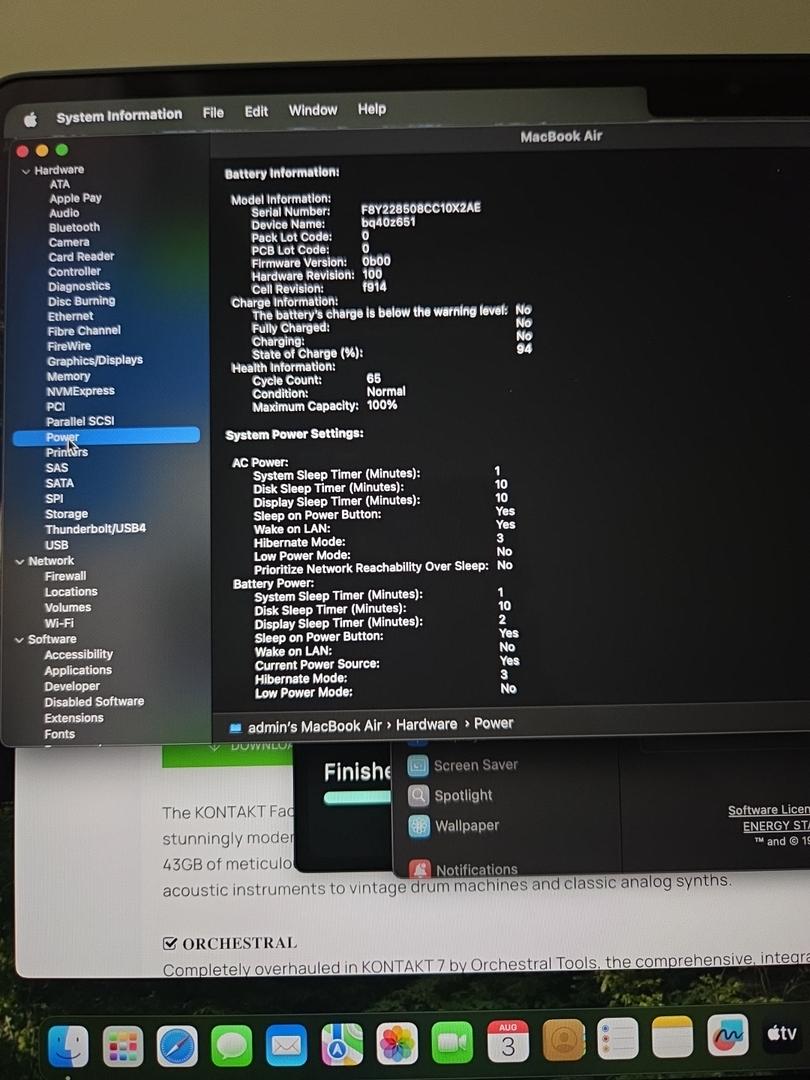
Task: Show Storage information
Action: 67,515
